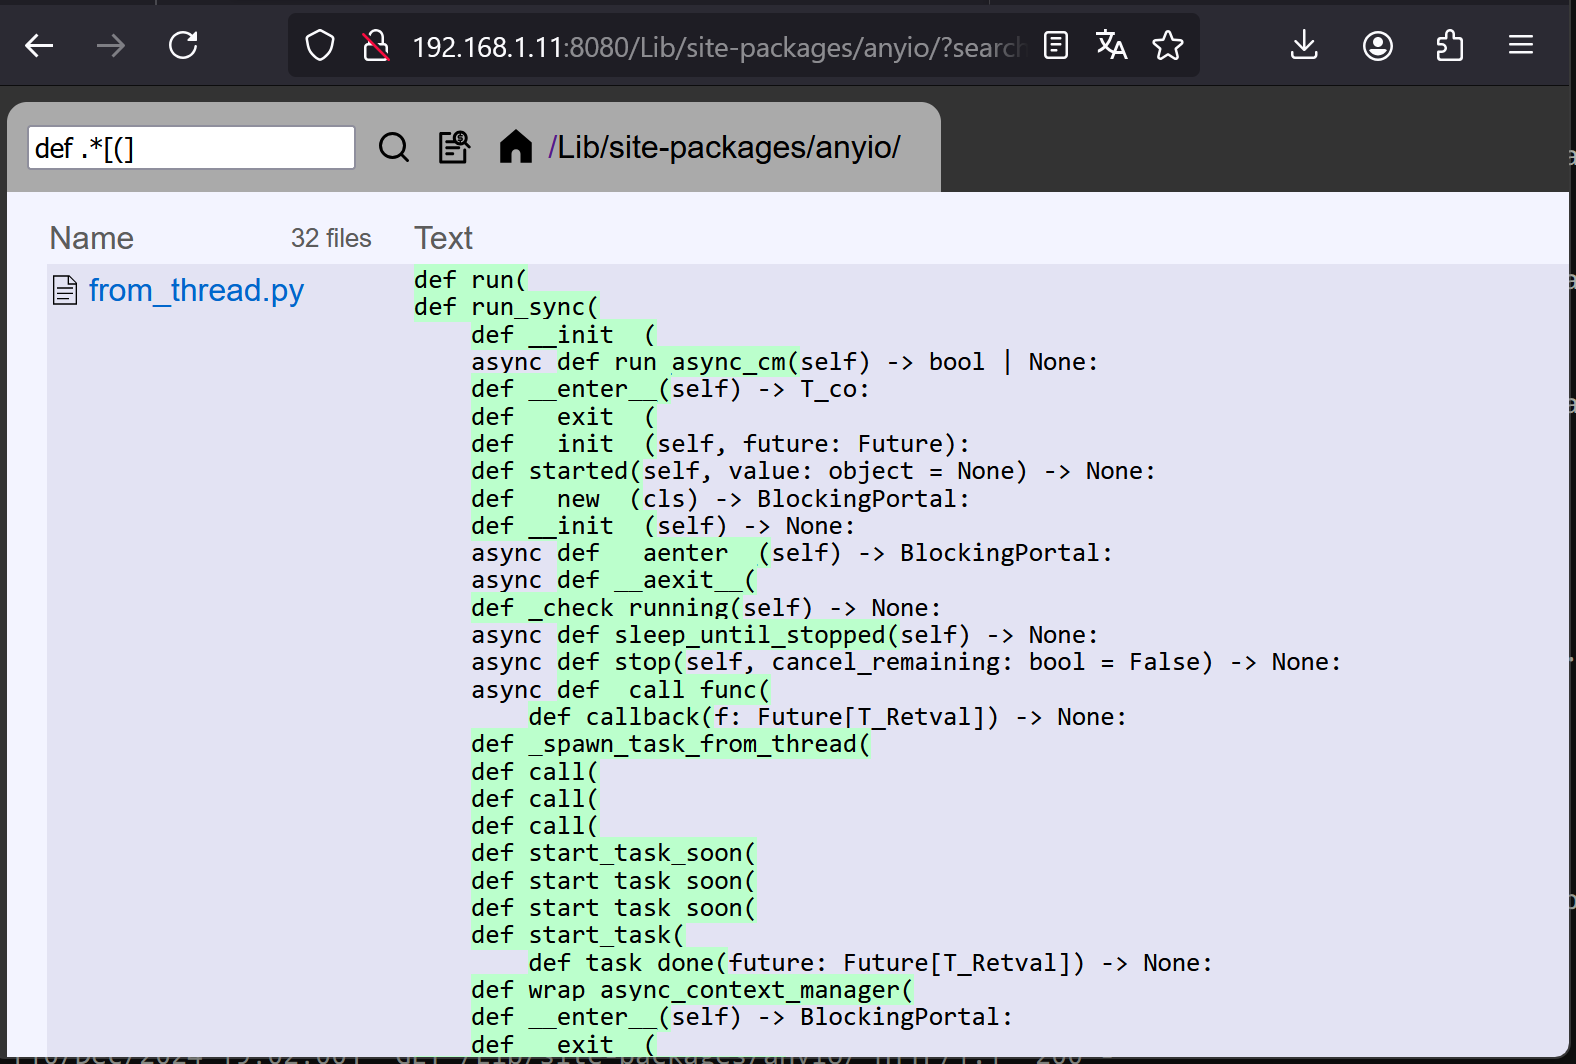Open the browser hamburger menu
Screen dimensions: 1576x1064
click(1521, 45)
